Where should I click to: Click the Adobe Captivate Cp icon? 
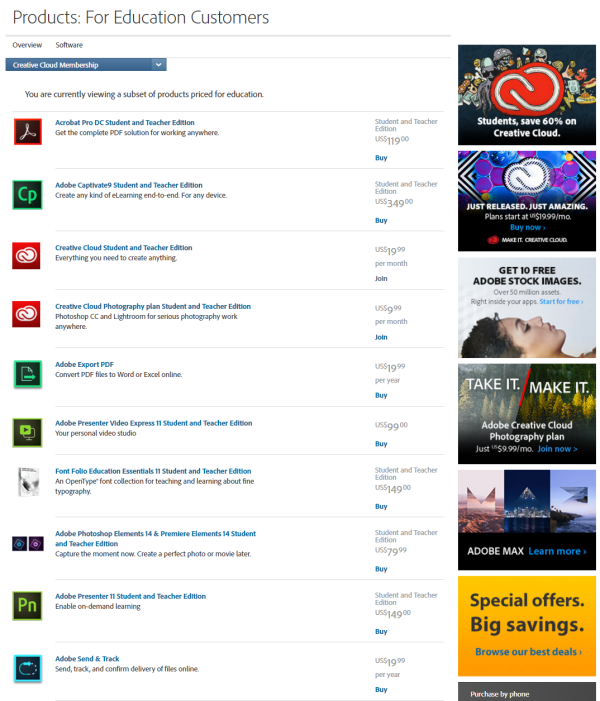(x=27, y=195)
